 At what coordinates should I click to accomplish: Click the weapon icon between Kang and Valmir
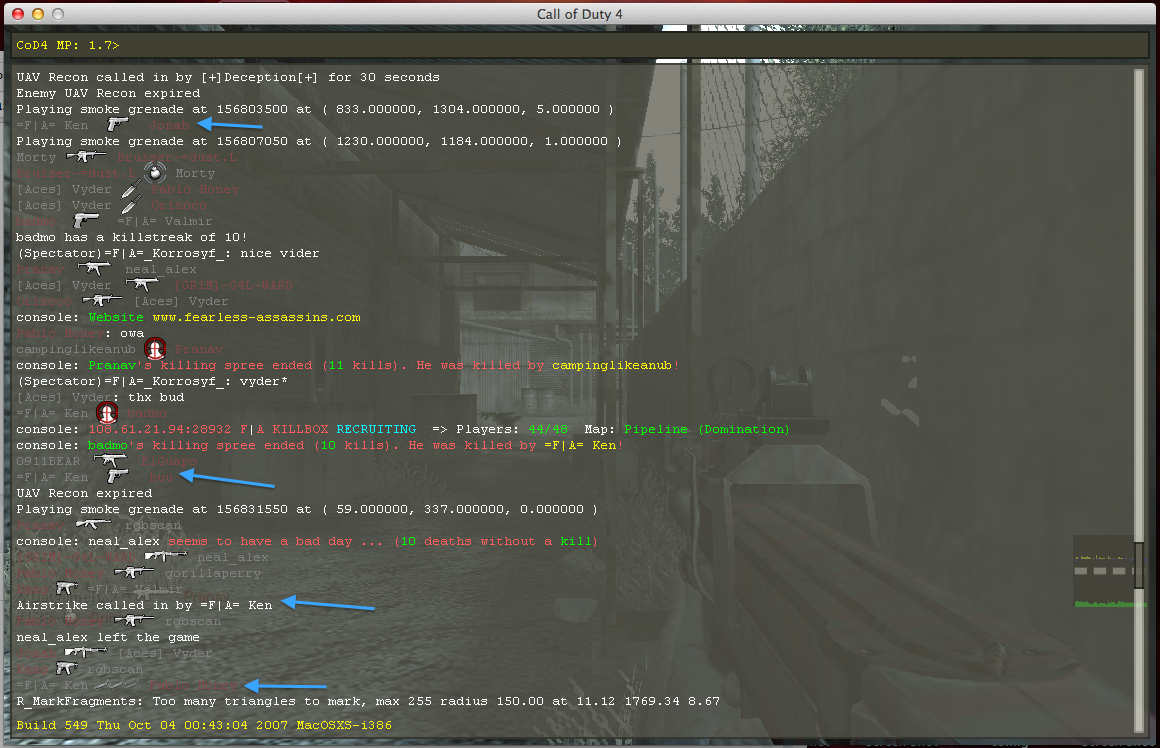(x=66, y=588)
